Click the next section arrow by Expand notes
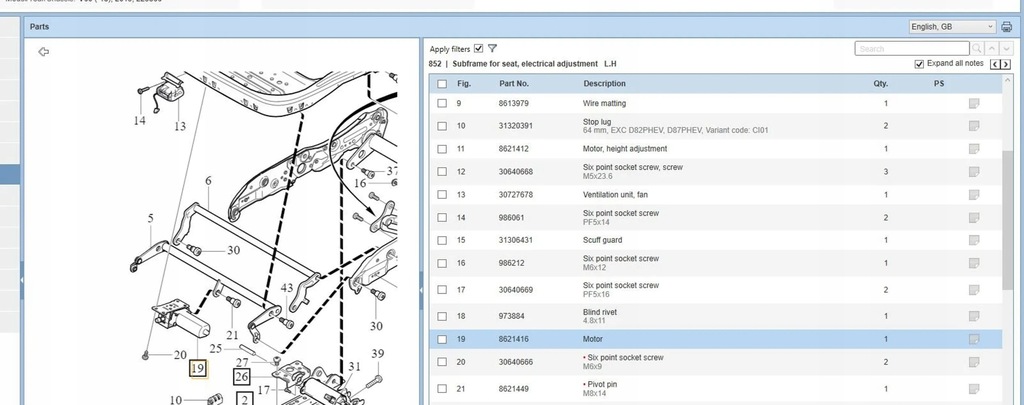The image size is (1024, 405). [x=1003, y=65]
